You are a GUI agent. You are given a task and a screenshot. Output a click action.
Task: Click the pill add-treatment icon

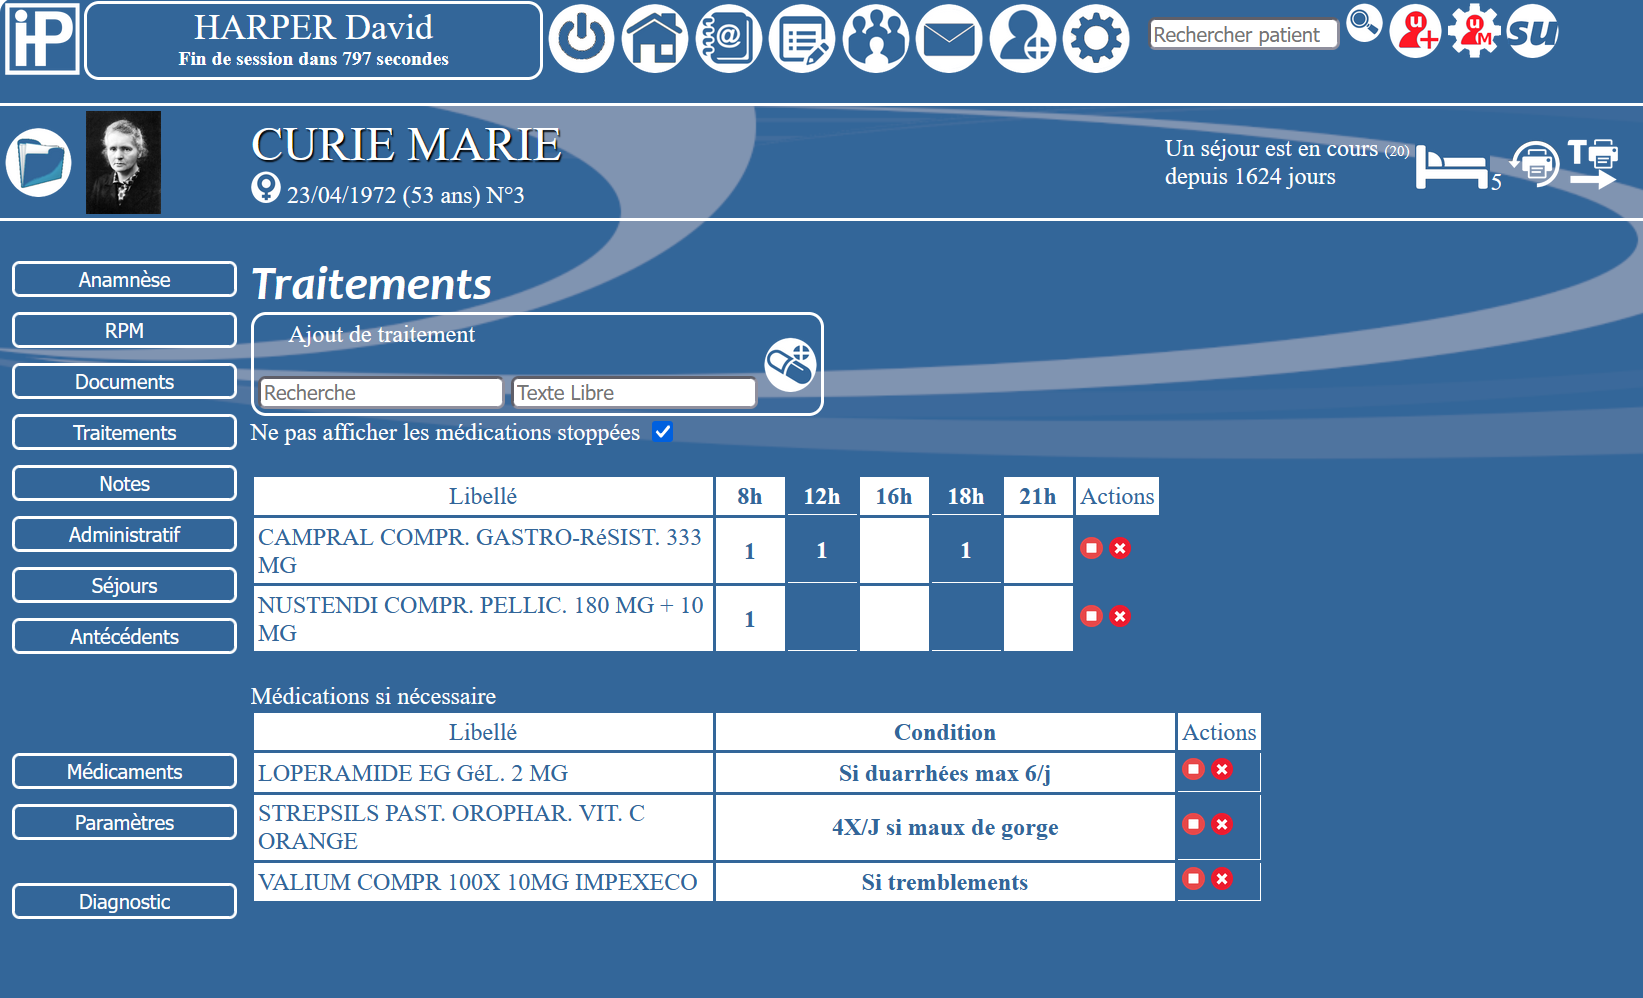790,365
